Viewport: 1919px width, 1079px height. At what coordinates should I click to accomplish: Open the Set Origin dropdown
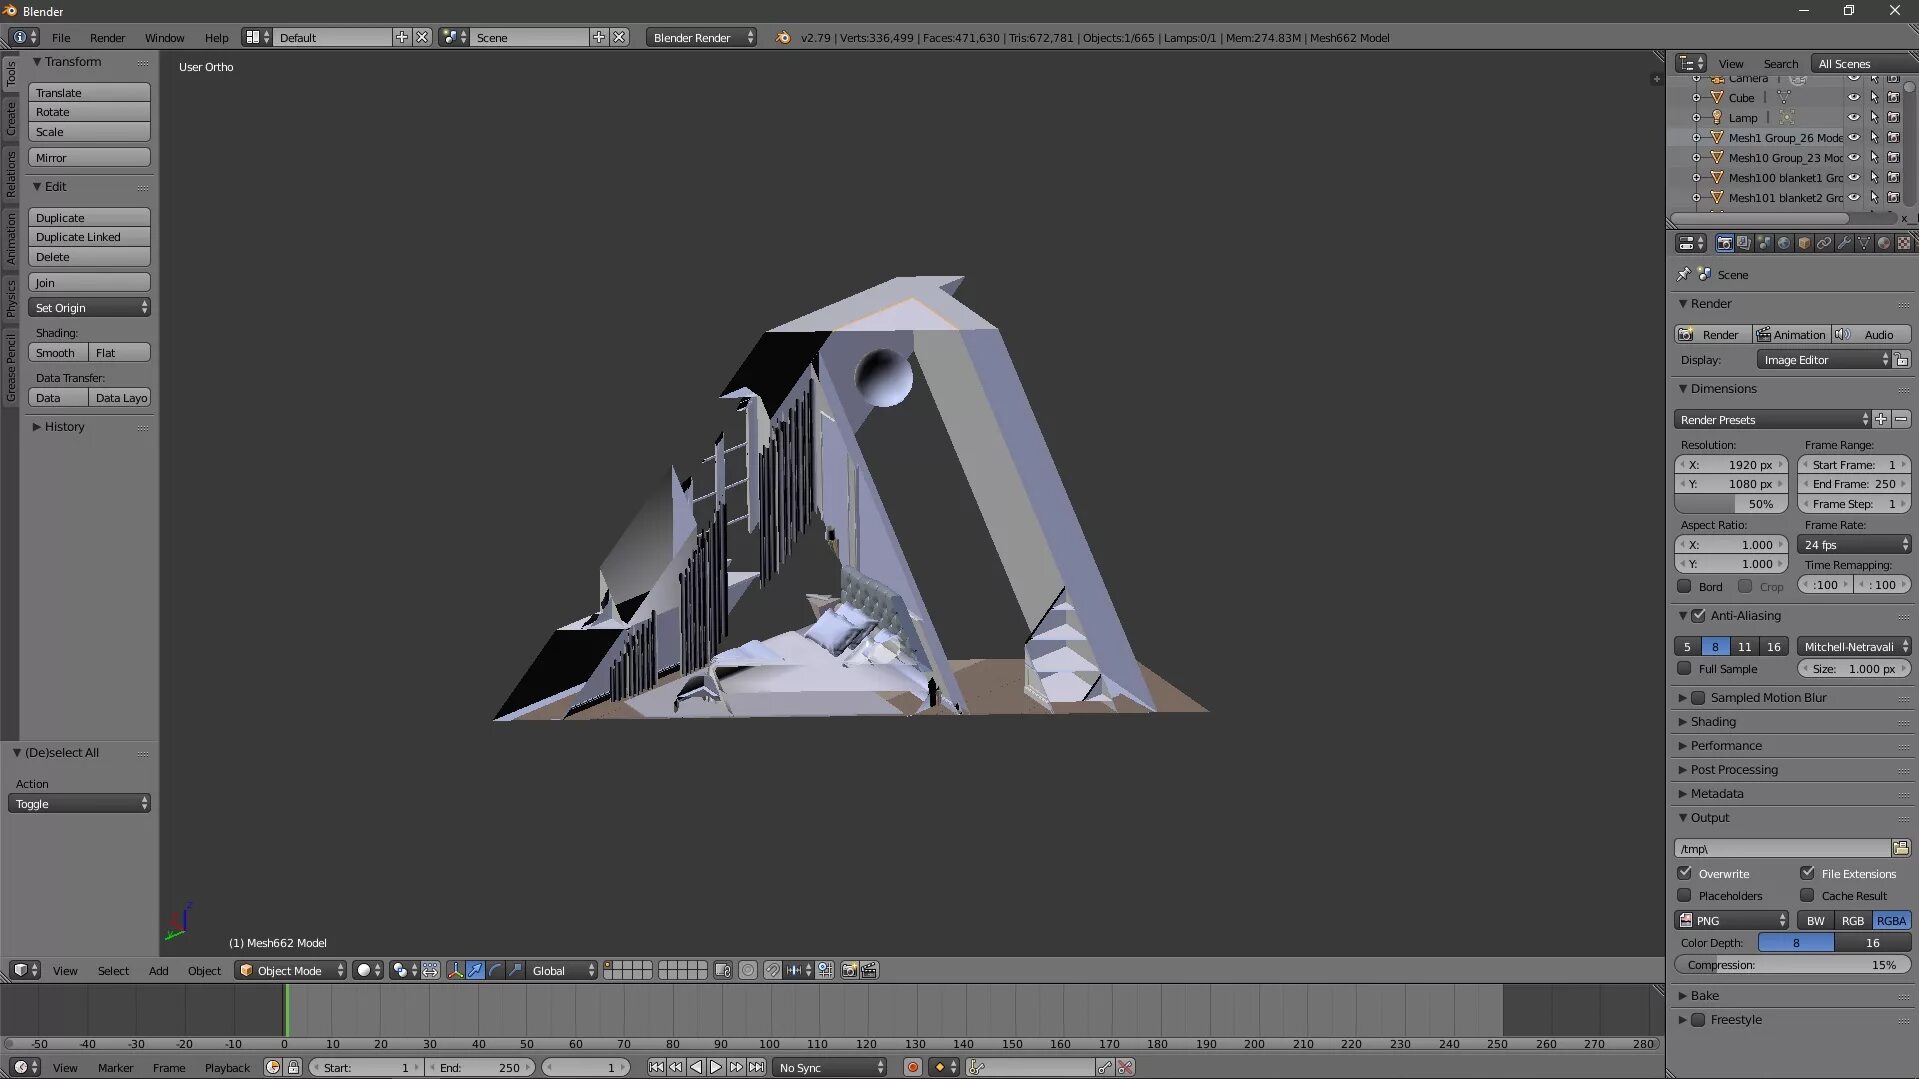89,307
